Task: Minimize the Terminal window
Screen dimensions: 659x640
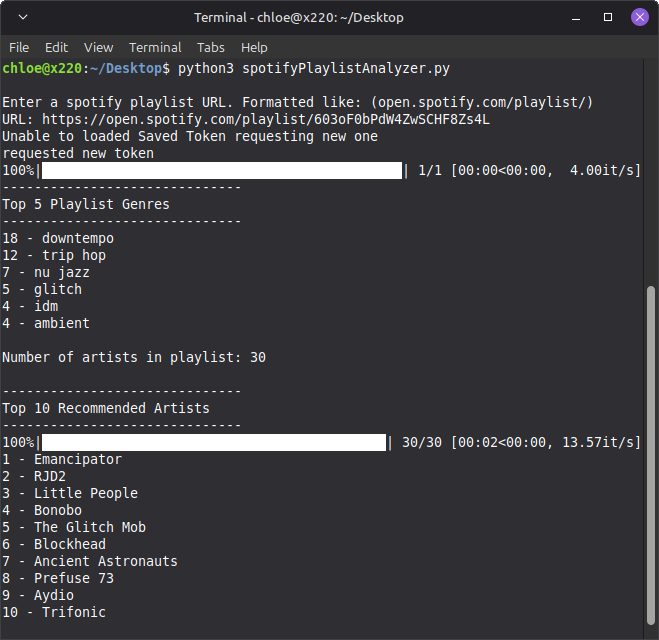Action: coord(576,18)
